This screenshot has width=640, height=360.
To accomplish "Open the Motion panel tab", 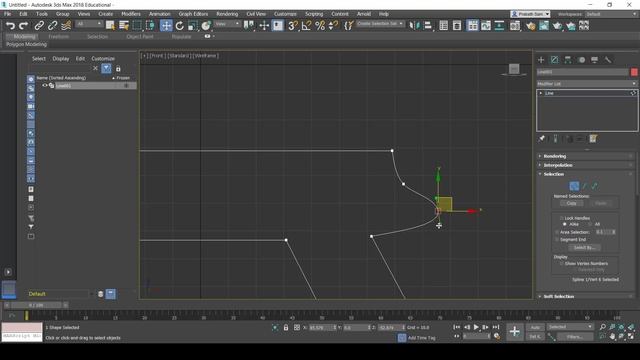I will pos(582,60).
